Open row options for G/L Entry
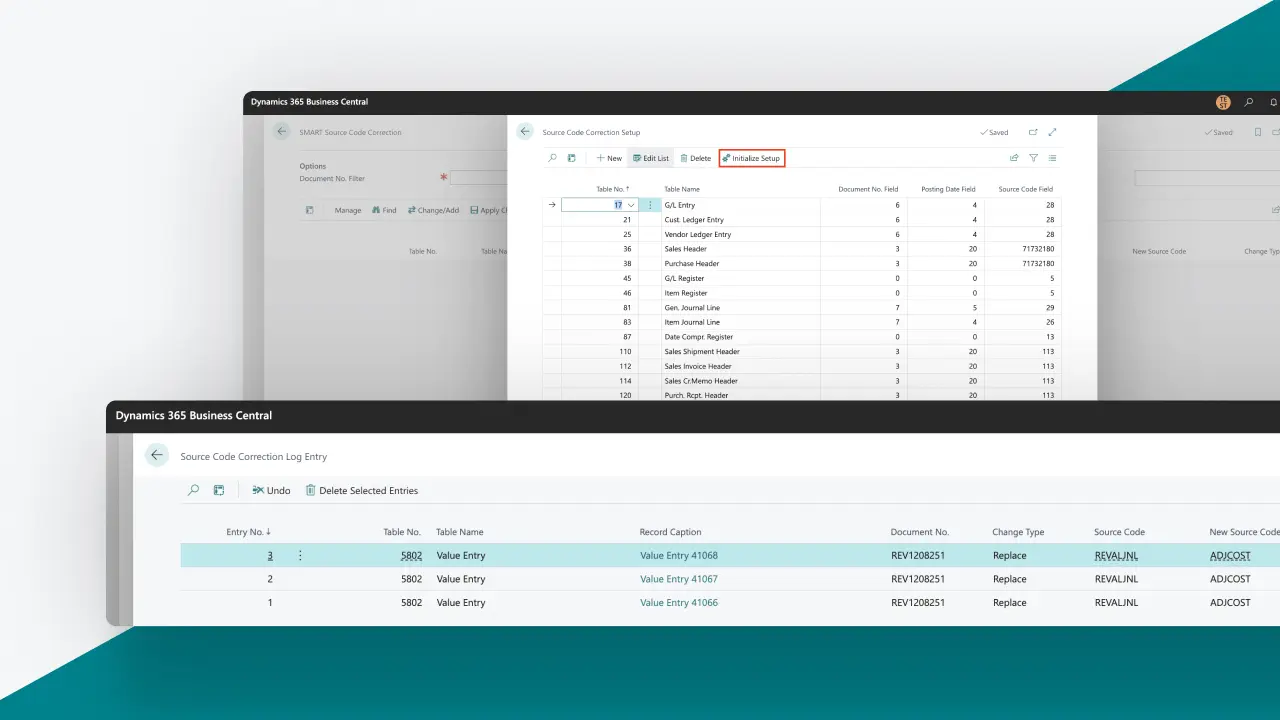Viewport: 1280px width, 720px height. coord(650,205)
